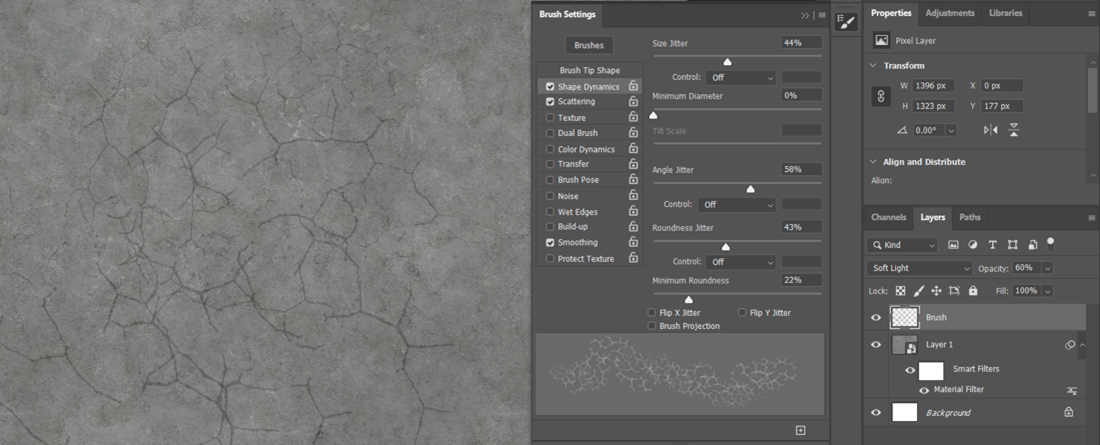
Task: Click the filter for type layers icon
Action: [992, 245]
